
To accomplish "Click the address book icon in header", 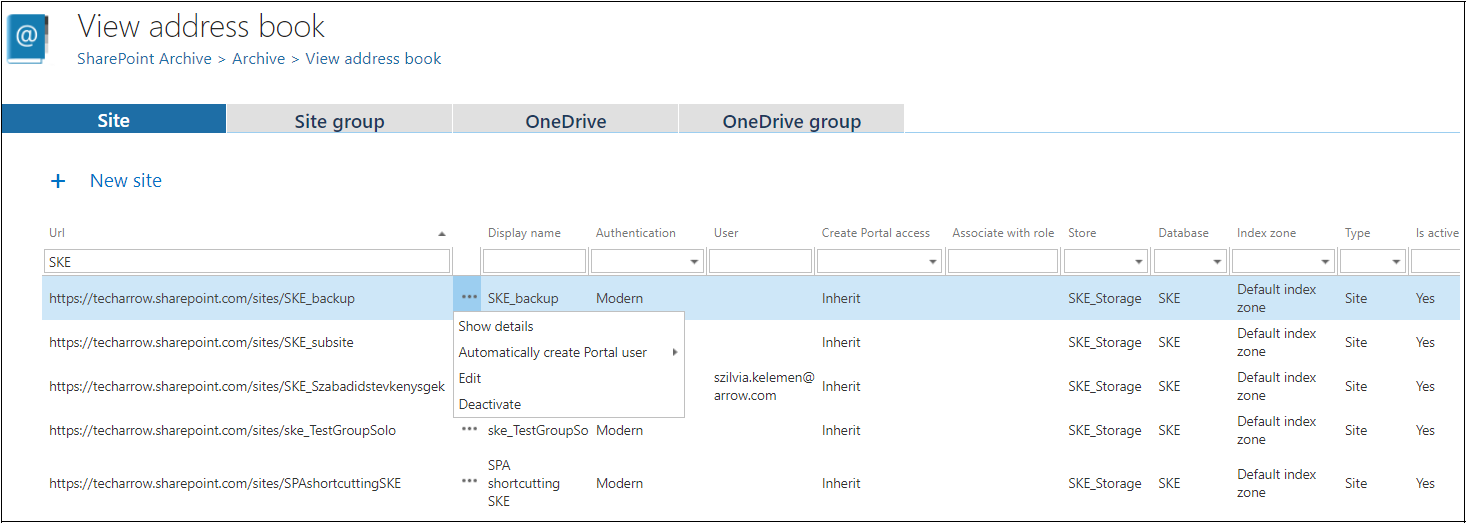I will 27,40.
